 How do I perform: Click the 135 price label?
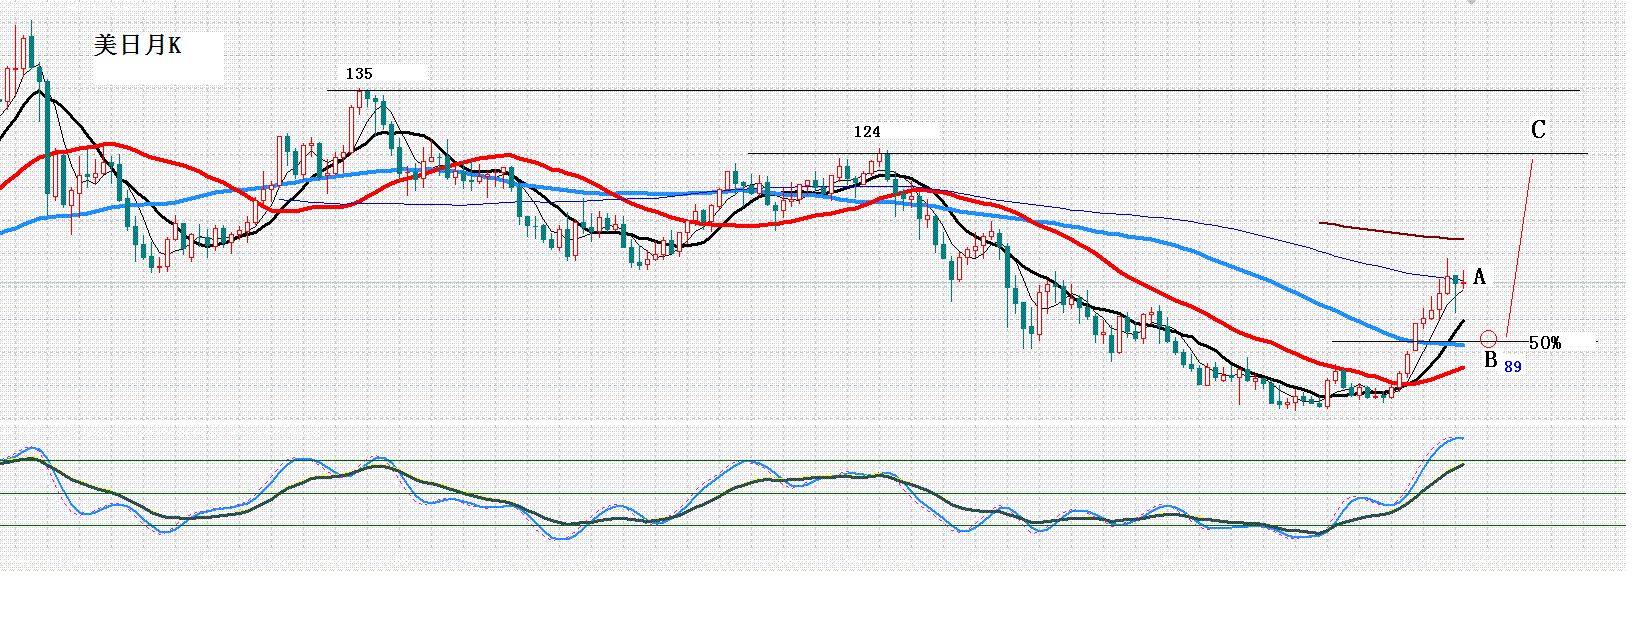[359, 73]
